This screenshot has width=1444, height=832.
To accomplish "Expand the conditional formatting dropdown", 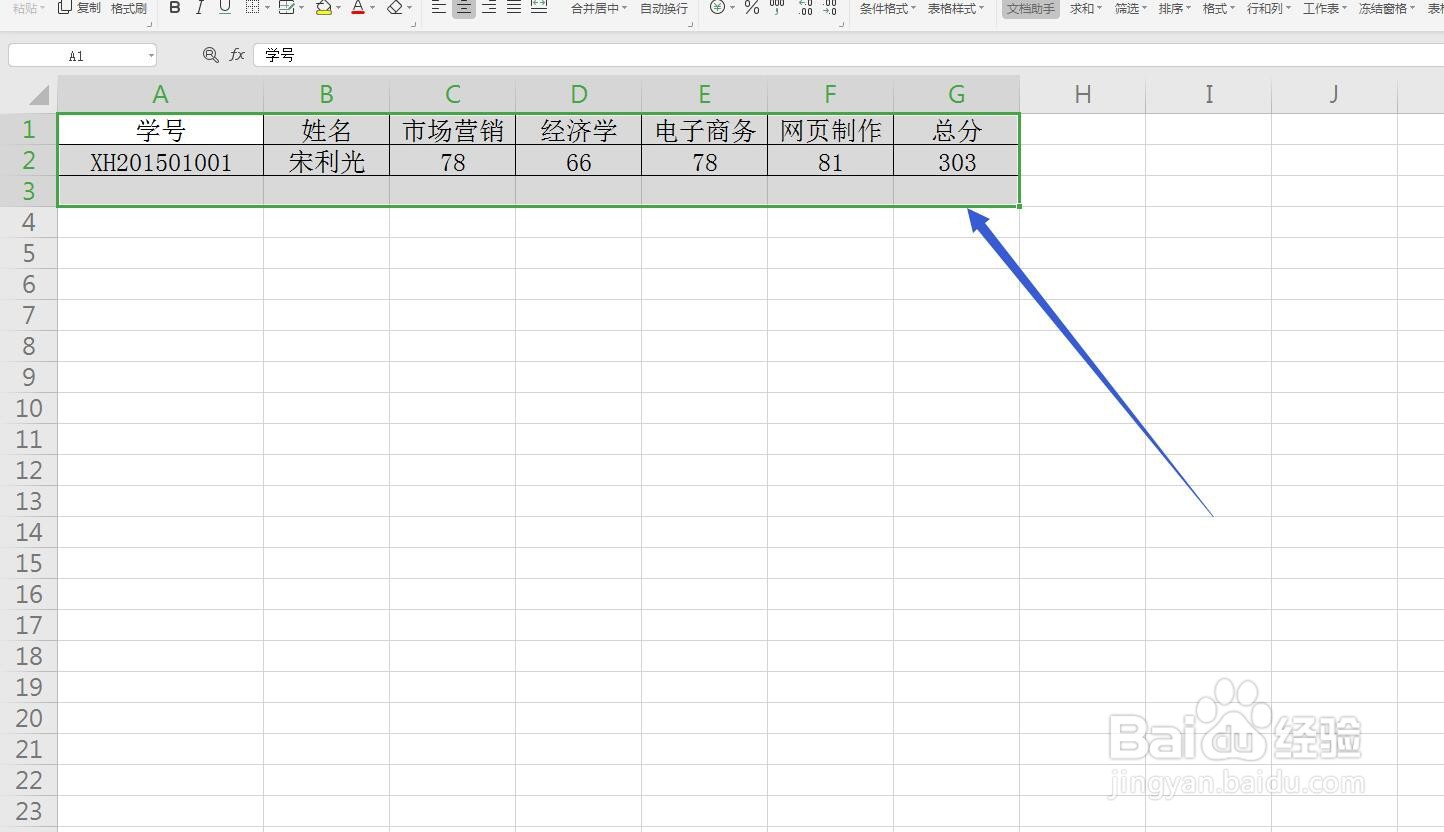I will coord(888,8).
